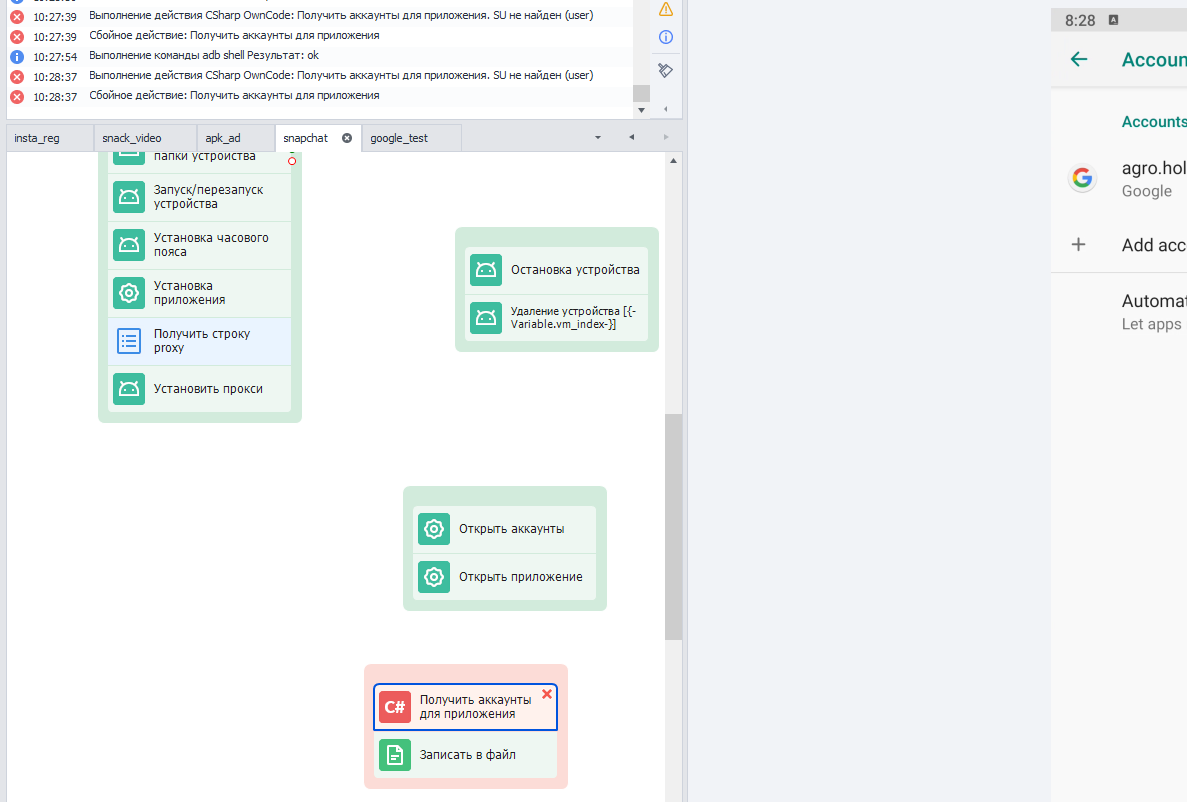This screenshot has width=1187, height=802.
Task: Click the Android icon beside Установка часового пояса
Action: pos(129,245)
